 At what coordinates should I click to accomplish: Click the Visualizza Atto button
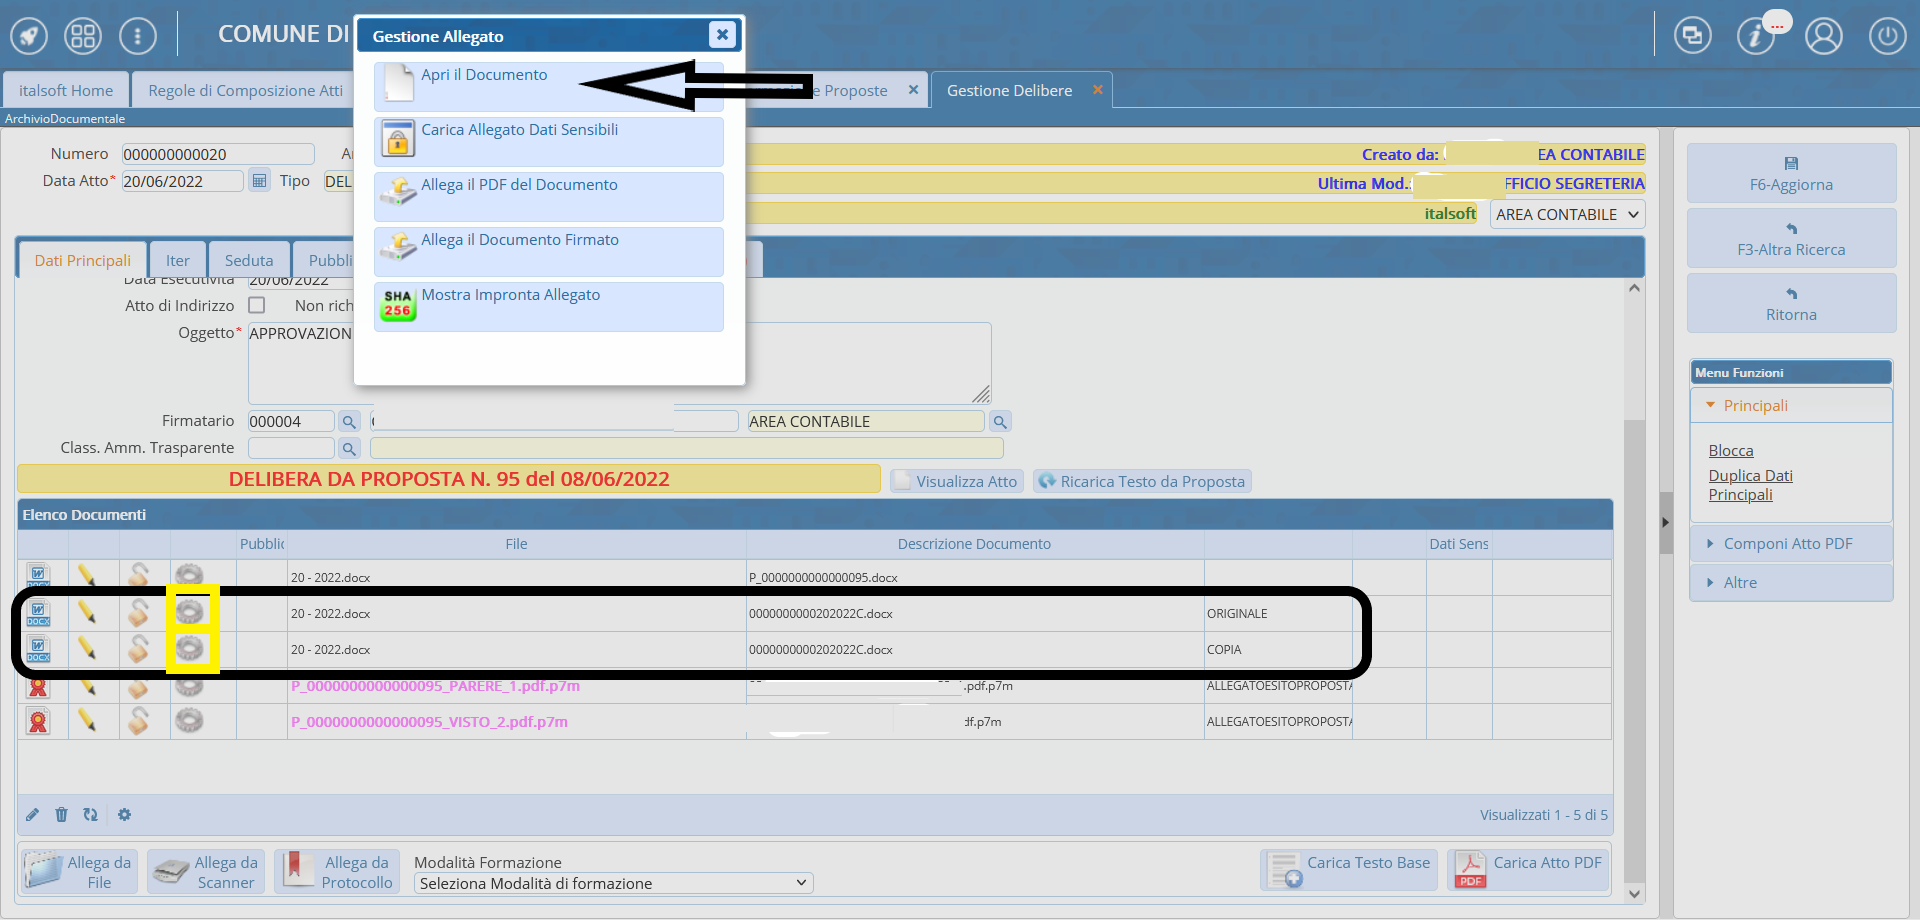(957, 482)
